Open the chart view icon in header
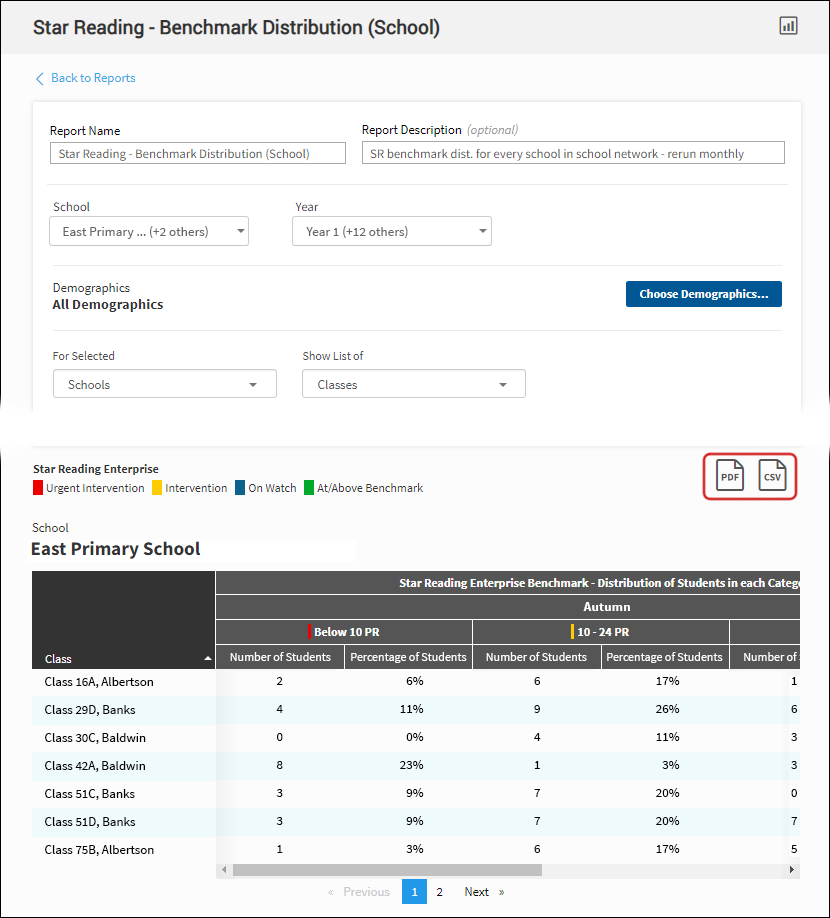The image size is (830, 918). click(788, 26)
